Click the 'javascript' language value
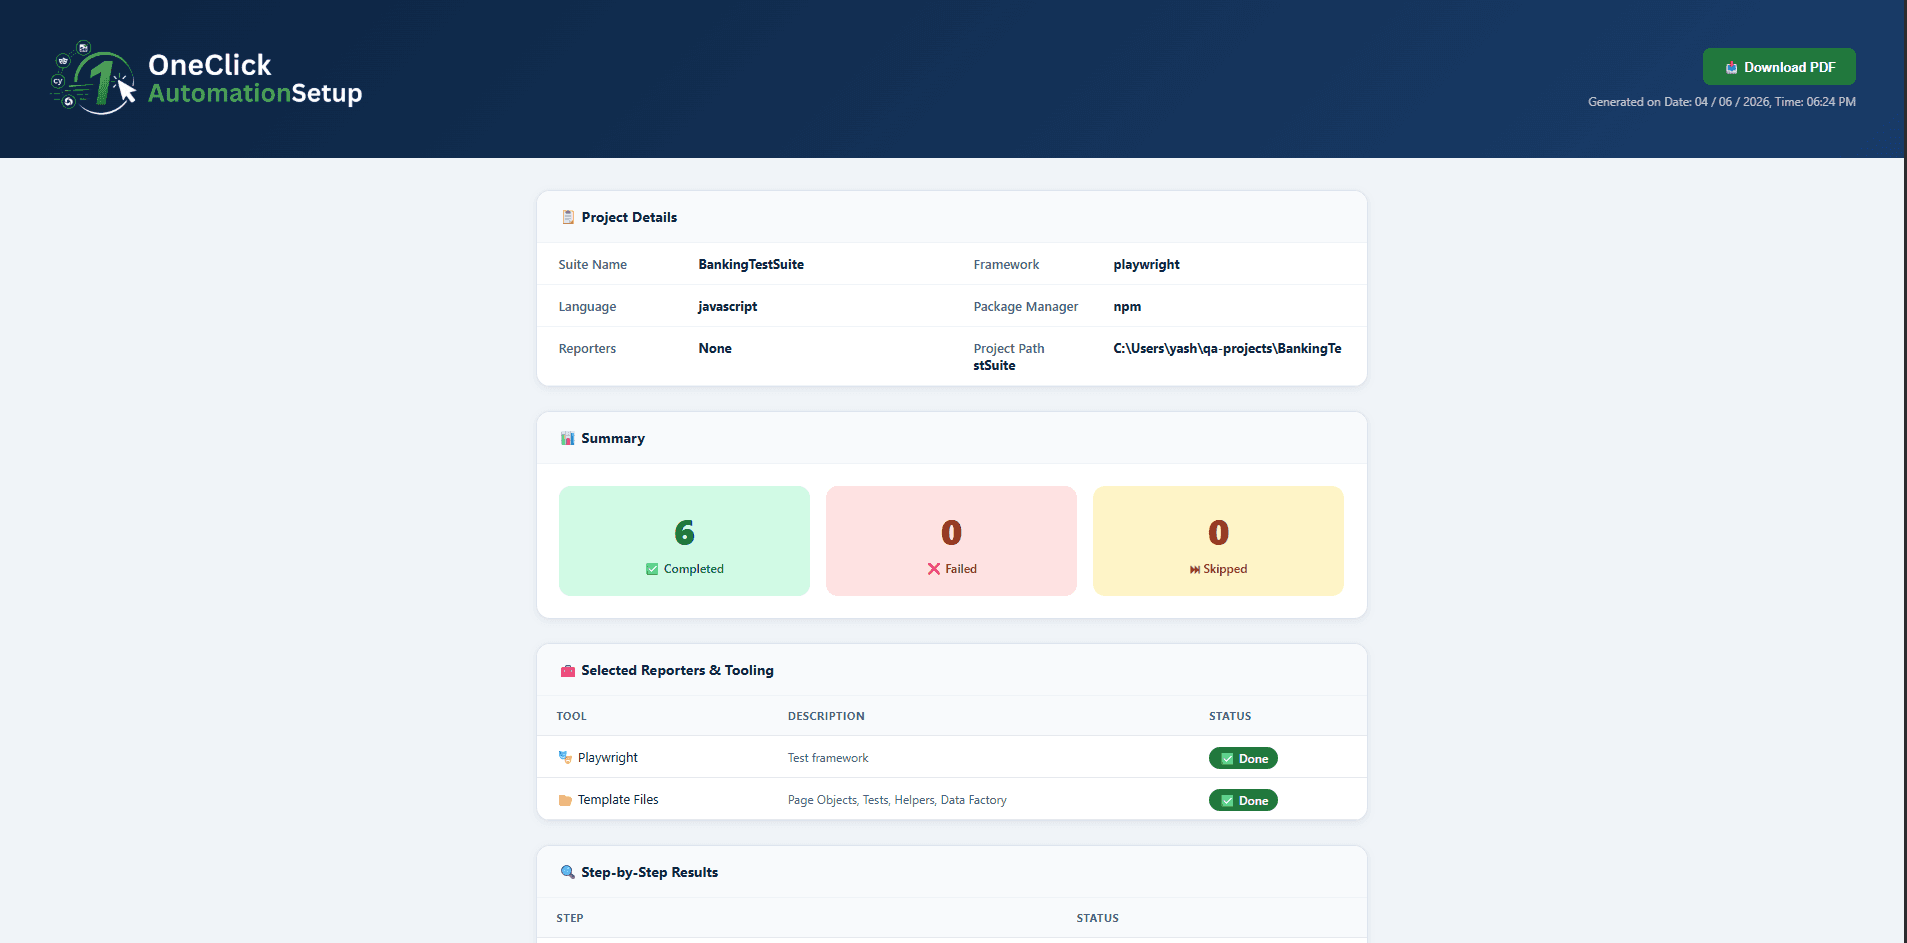The width and height of the screenshot is (1907, 943). point(728,307)
